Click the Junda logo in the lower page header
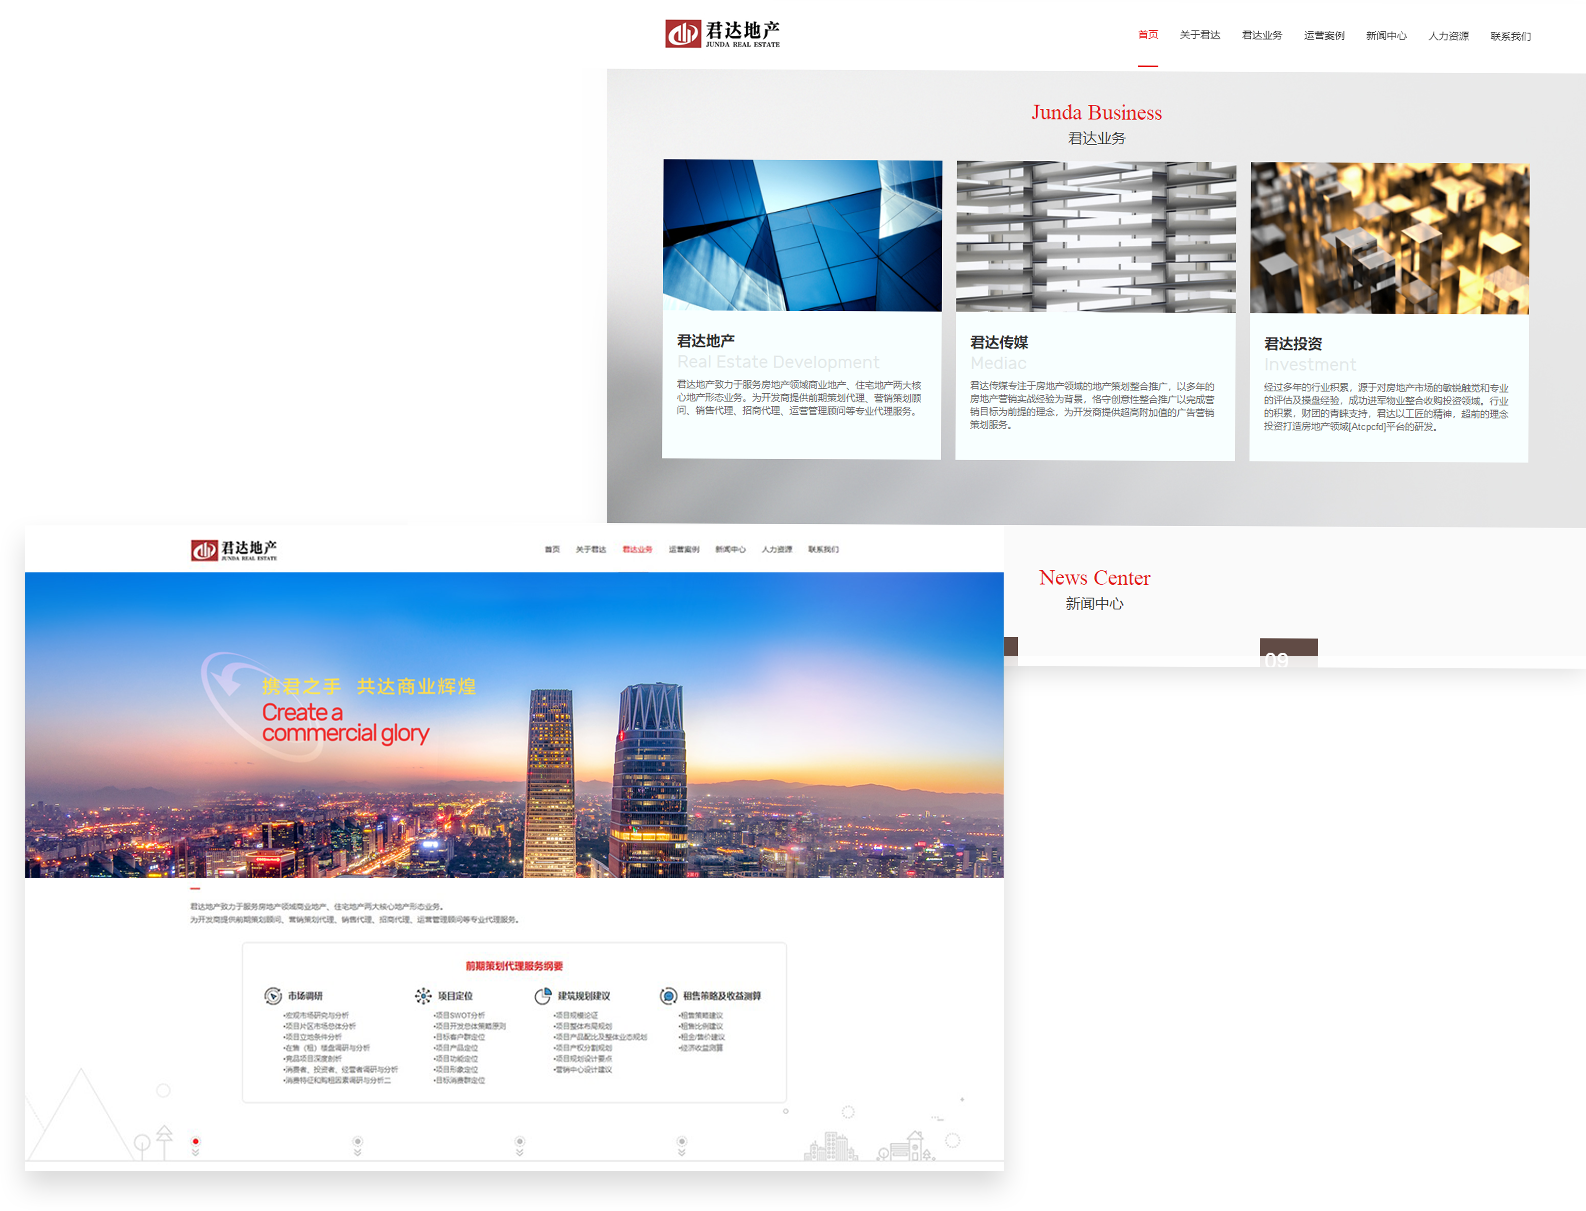Image resolution: width=1586 pixels, height=1211 pixels. click(x=234, y=550)
